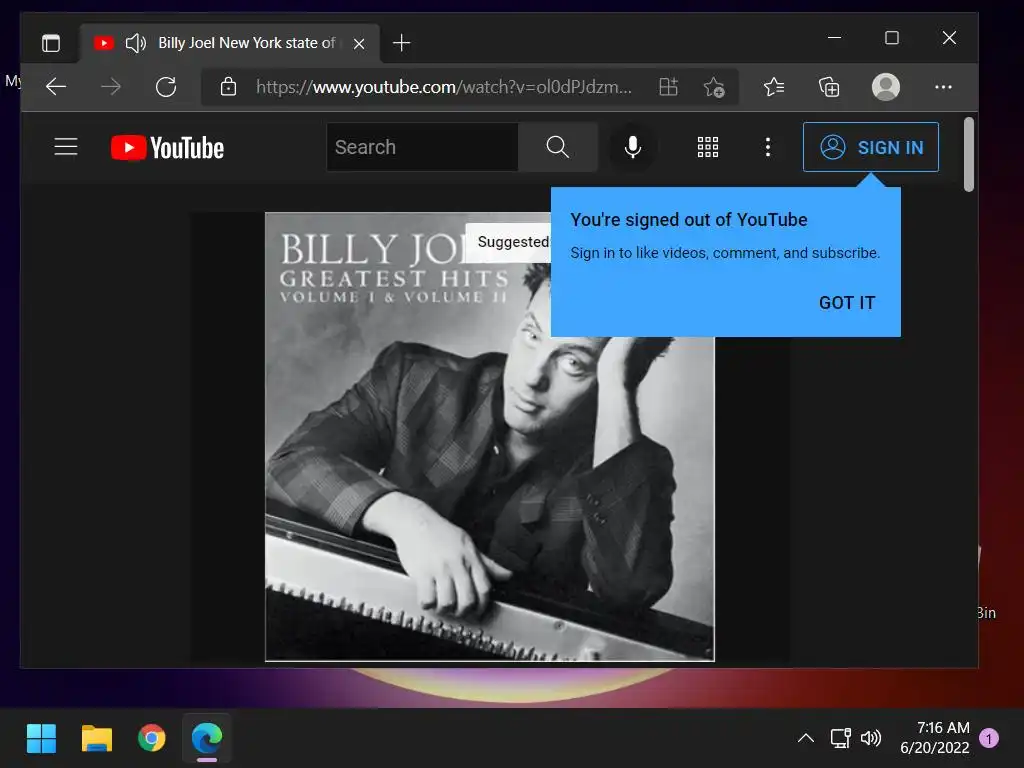This screenshot has height=768, width=1024.
Task: Click the YouTube Search field
Action: tap(423, 147)
